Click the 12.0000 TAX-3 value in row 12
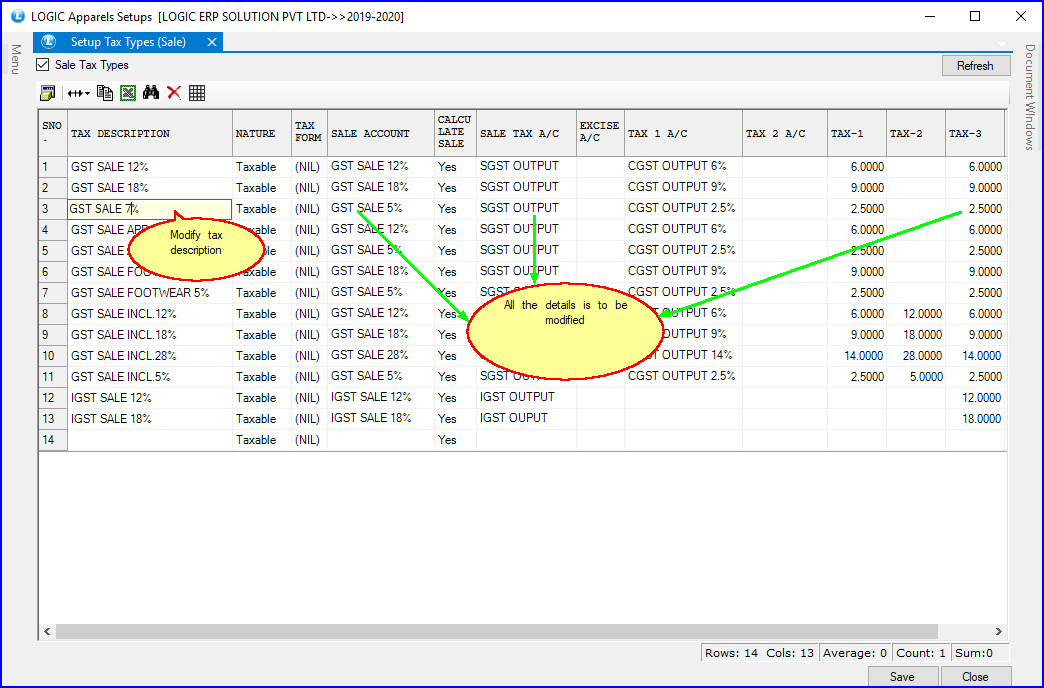 pos(975,398)
